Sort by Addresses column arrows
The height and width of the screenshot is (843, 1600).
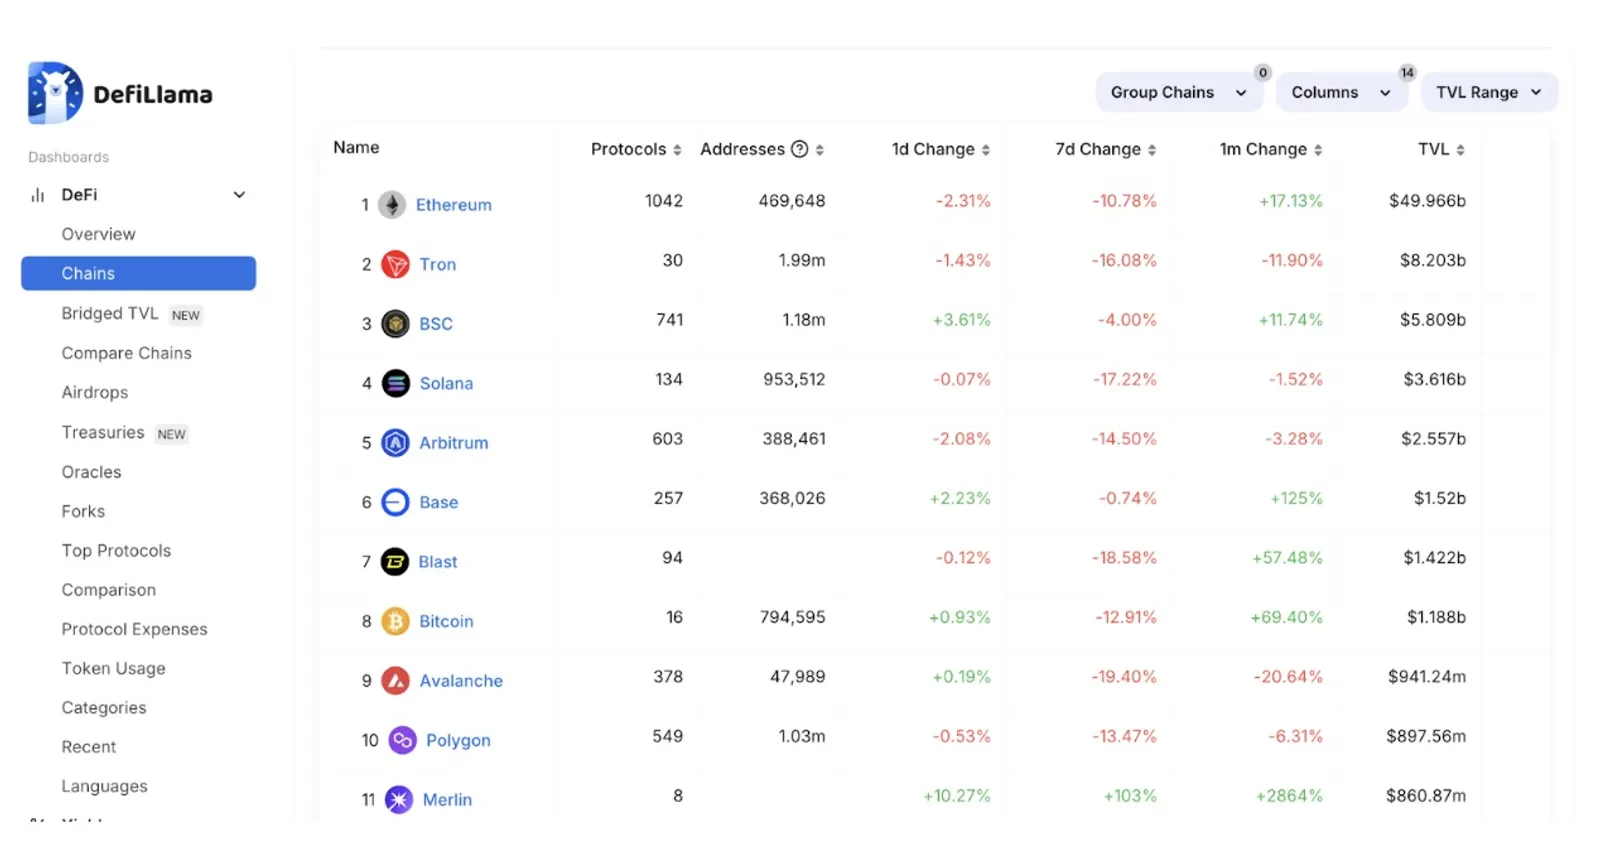pos(820,150)
